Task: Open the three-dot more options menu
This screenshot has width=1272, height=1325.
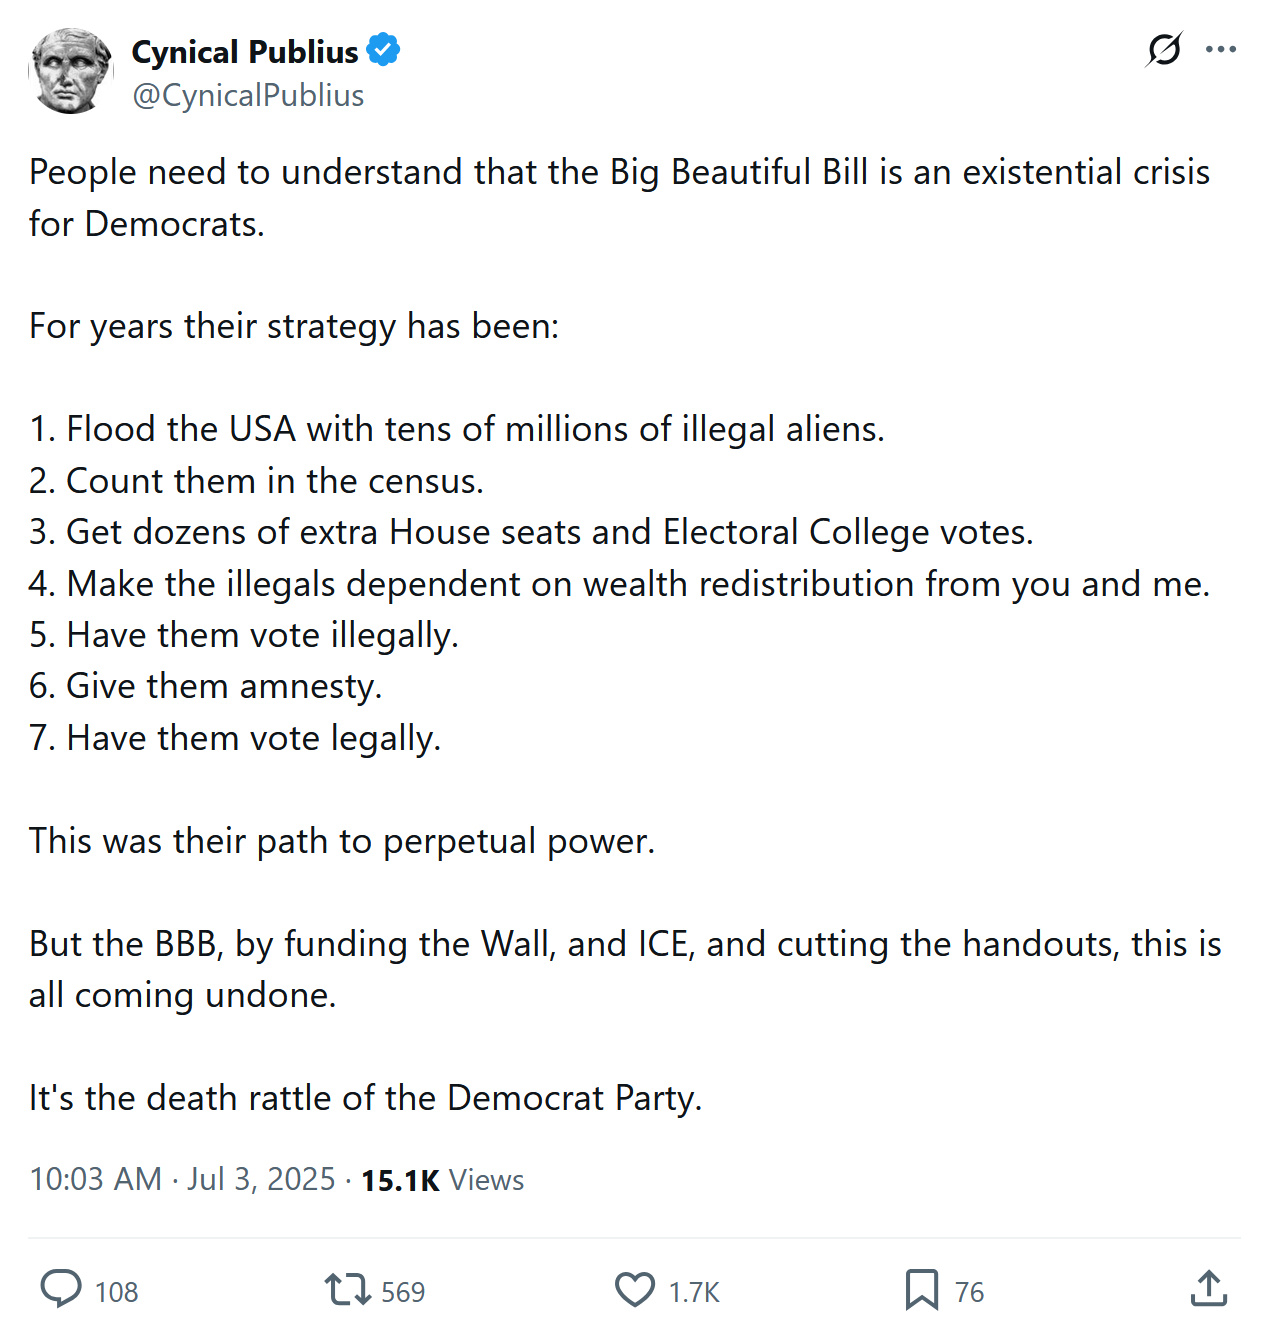Action: pyautogui.click(x=1220, y=49)
